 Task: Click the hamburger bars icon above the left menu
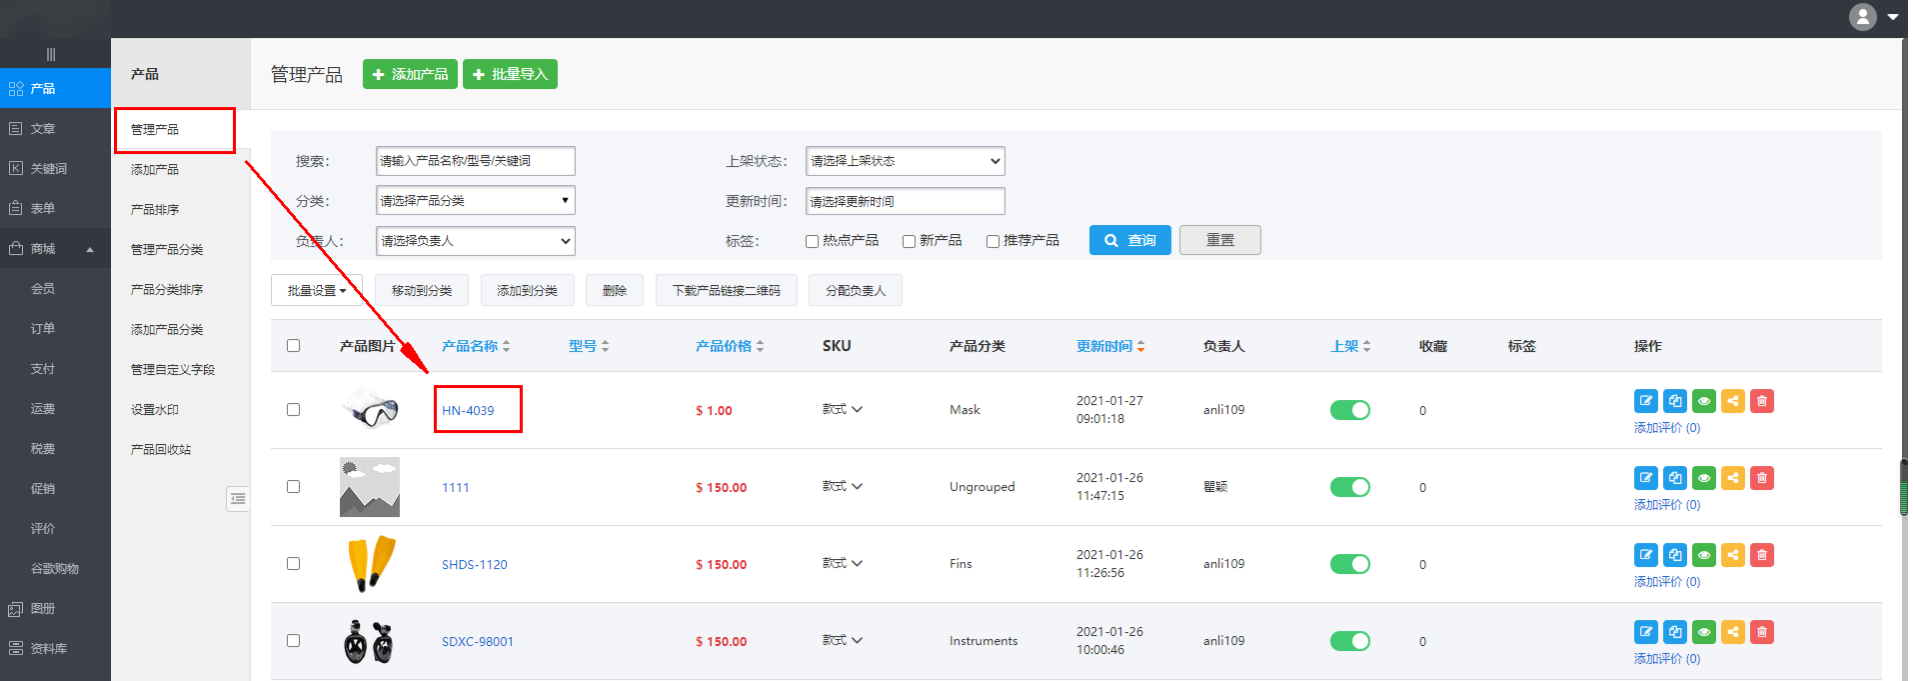(x=51, y=54)
